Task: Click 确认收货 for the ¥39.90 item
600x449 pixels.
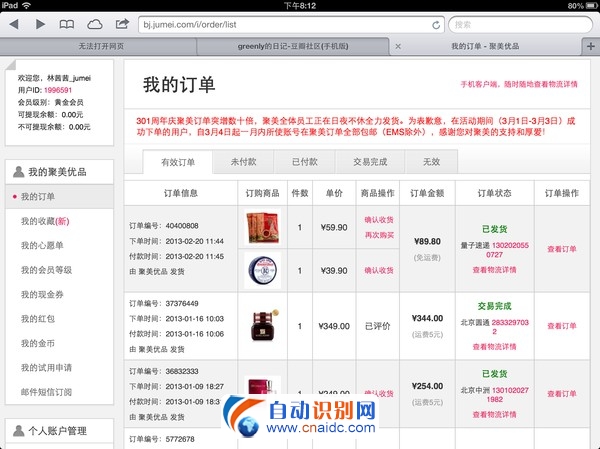Action: pos(379,271)
